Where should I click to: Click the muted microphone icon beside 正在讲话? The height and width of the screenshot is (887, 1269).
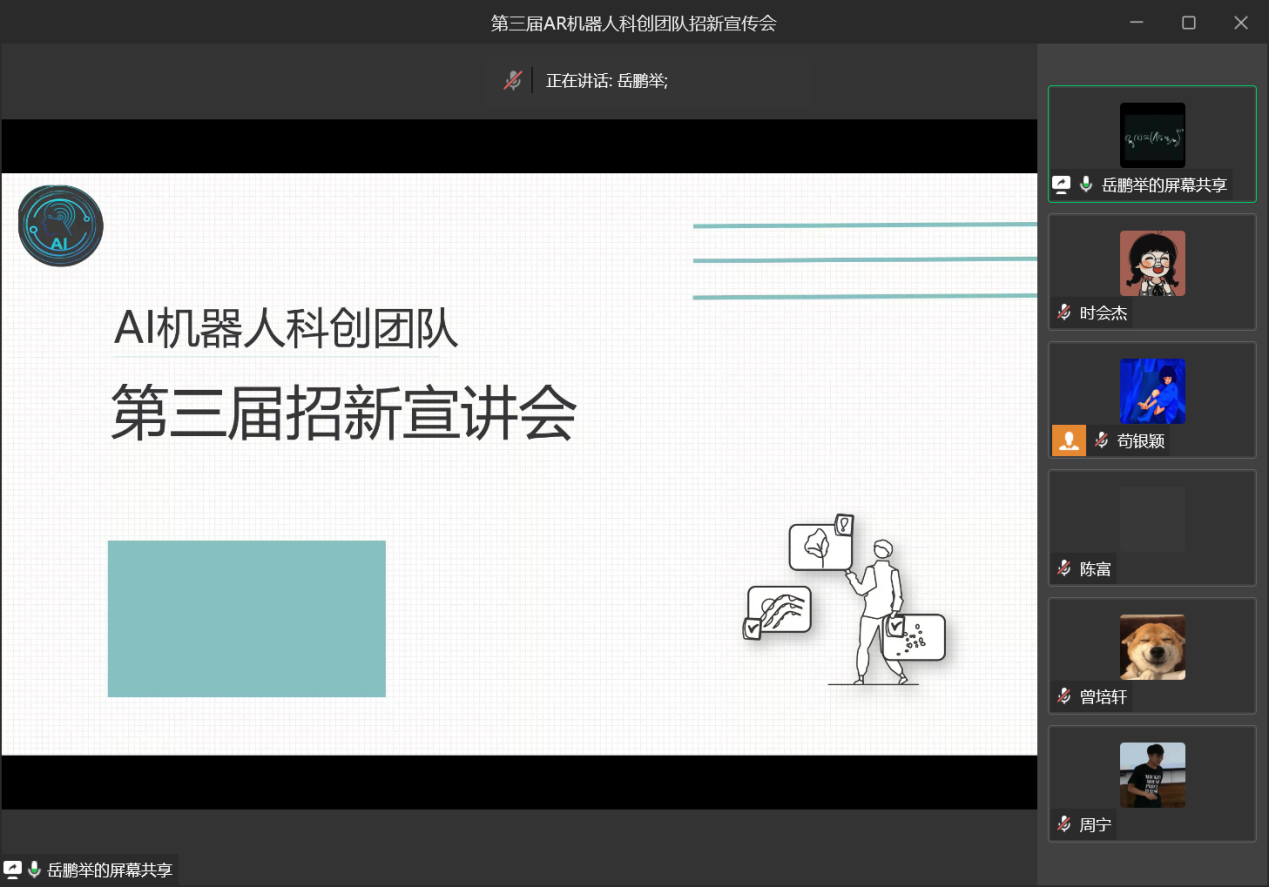coord(512,81)
